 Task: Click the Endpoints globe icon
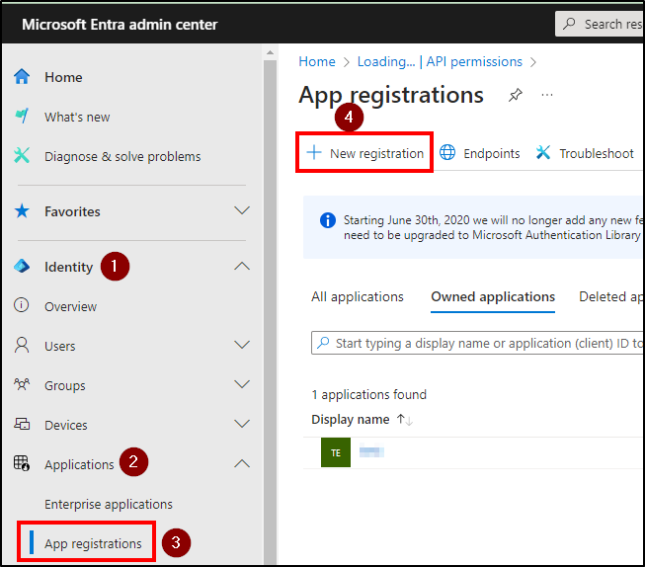tap(447, 152)
